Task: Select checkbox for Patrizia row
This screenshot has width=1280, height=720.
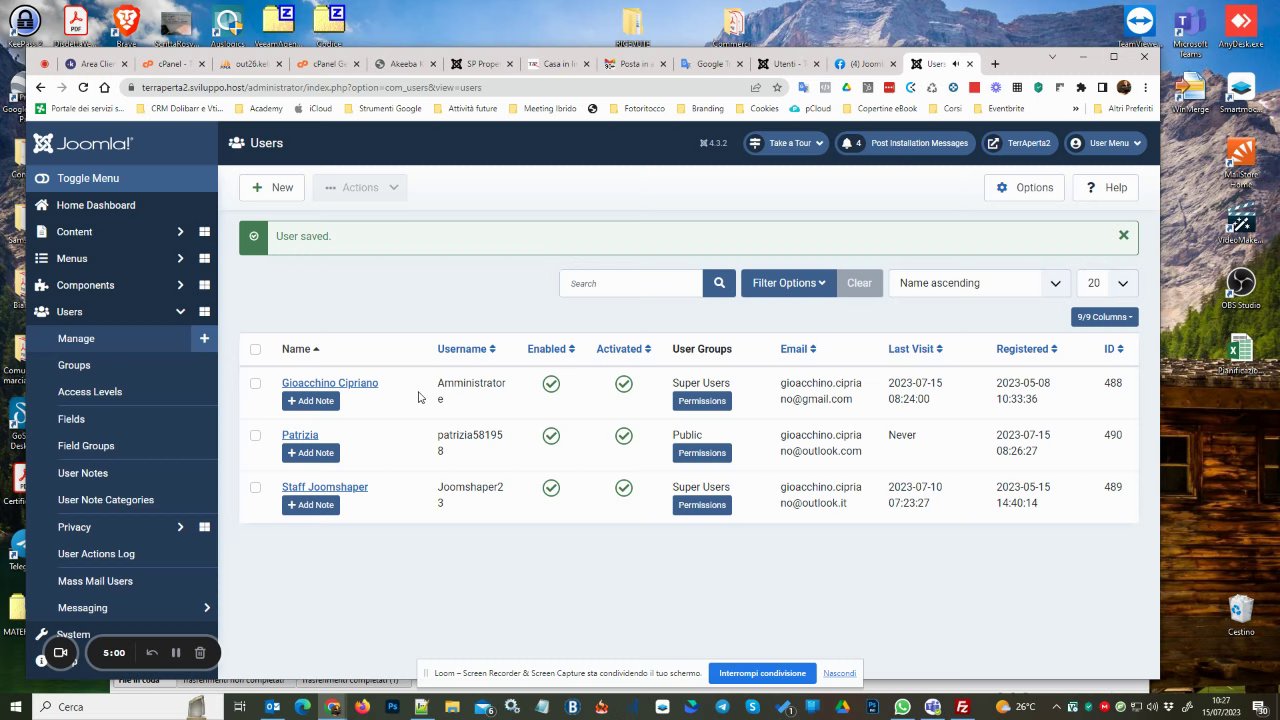Action: tap(255, 435)
